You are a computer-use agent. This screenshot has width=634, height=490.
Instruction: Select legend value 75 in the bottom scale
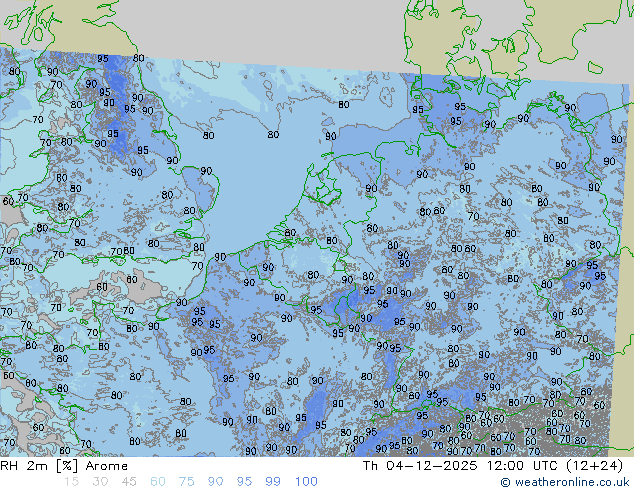[x=186, y=482]
